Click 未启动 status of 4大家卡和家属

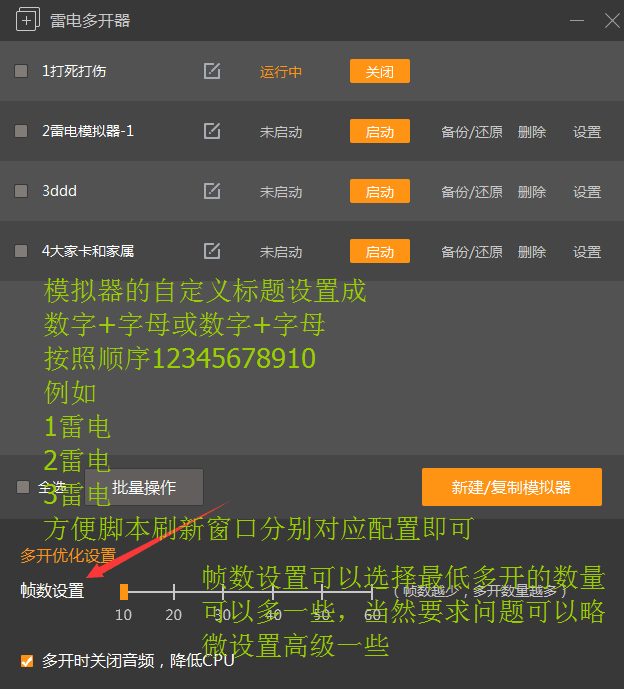tap(281, 252)
